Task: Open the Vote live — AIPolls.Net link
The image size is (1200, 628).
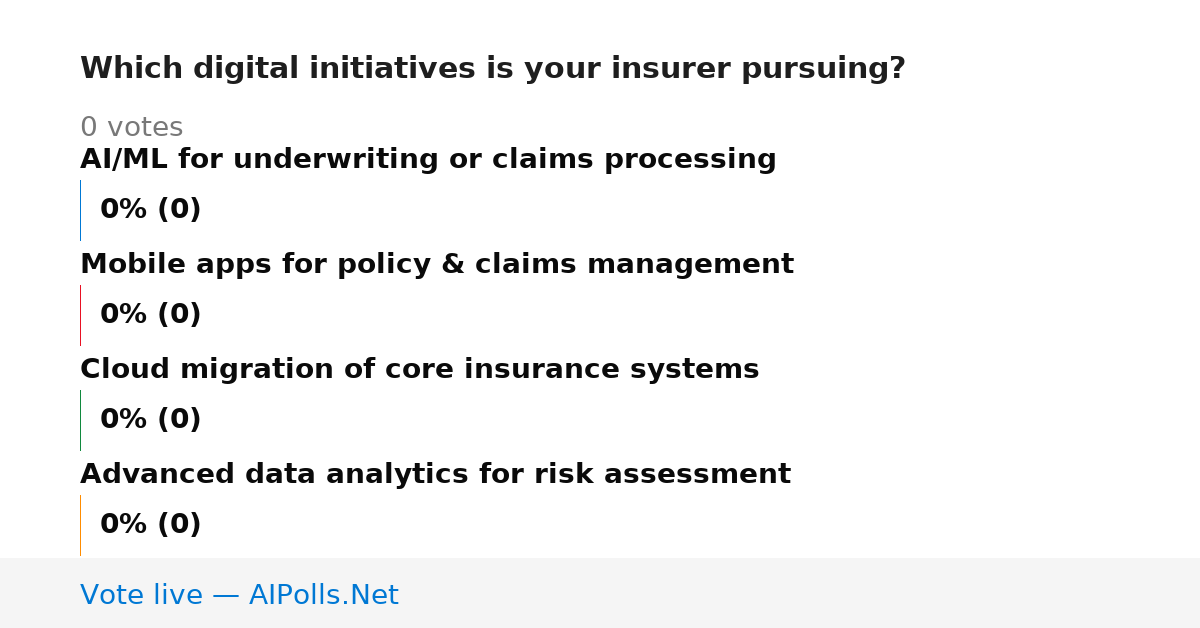Action: (239, 595)
